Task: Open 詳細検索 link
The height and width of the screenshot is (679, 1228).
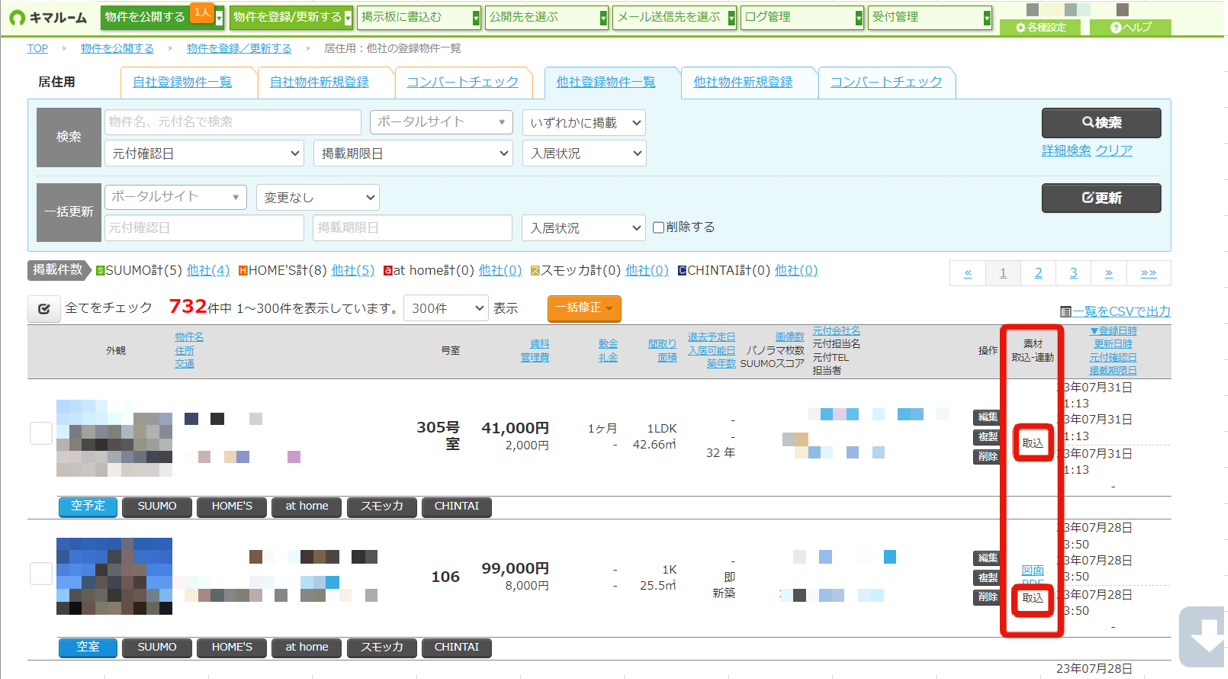Action: click(1066, 150)
